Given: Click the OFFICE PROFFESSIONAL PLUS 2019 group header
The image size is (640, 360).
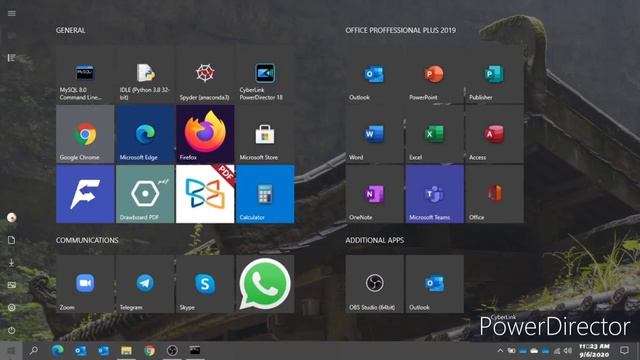Looking at the screenshot, I should [400, 30].
